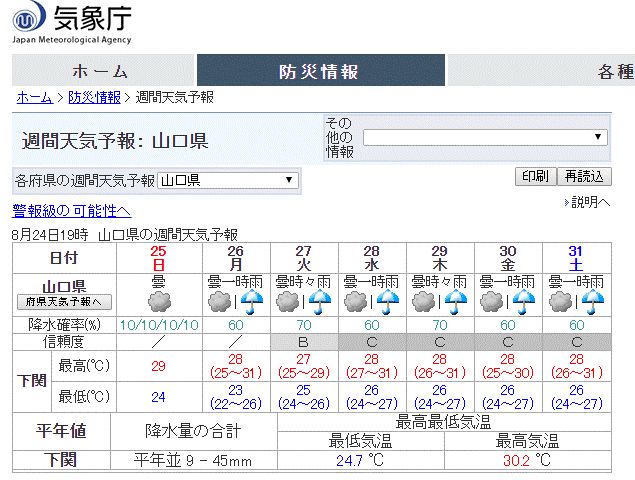Click the Japan Meteorological Agency logo
Screen dimensions: 635x480
72,23
